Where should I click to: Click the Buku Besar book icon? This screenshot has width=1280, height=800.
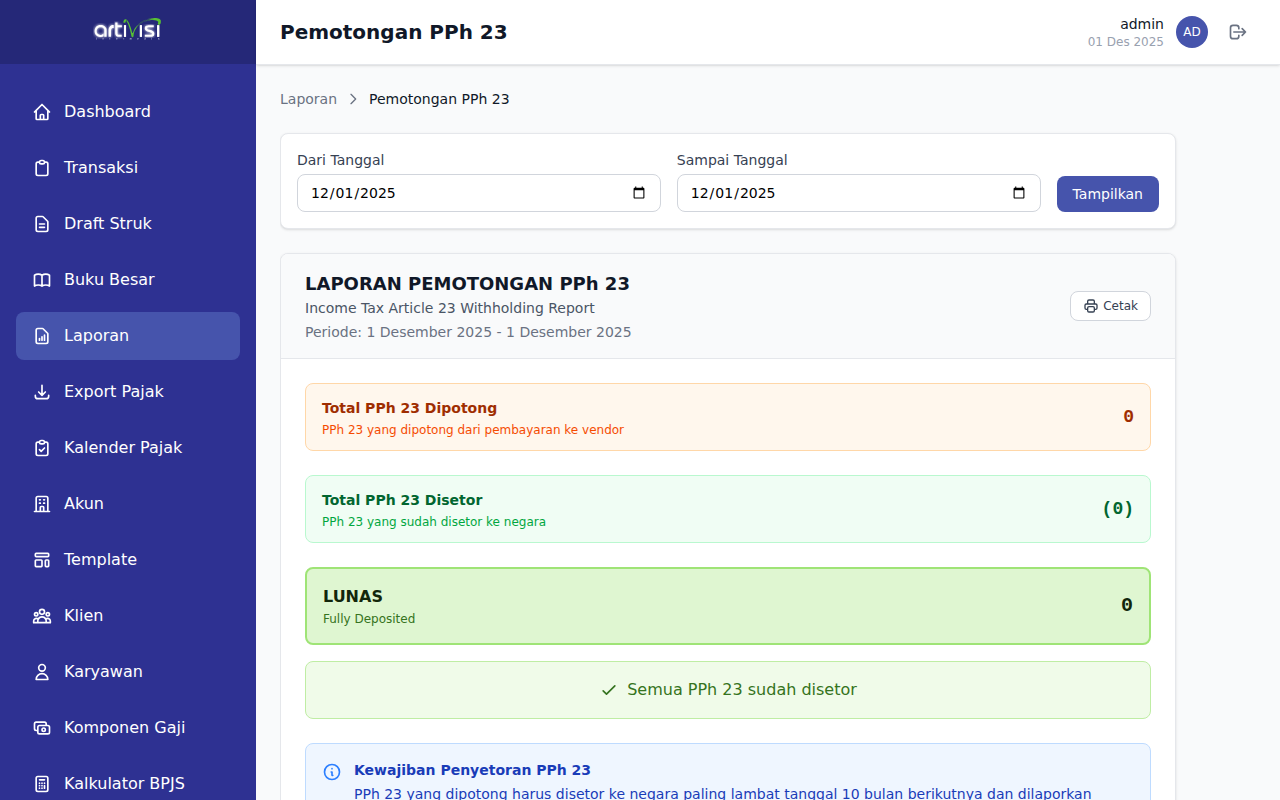point(42,280)
